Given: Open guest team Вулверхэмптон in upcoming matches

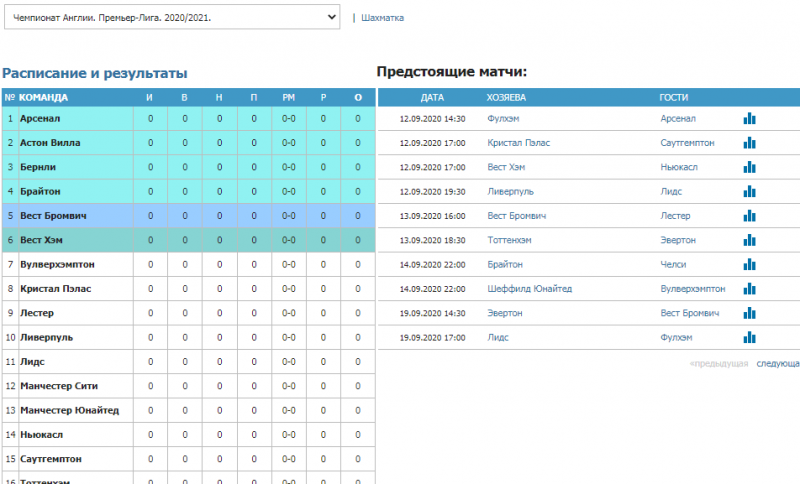Looking at the screenshot, I should 692,289.
